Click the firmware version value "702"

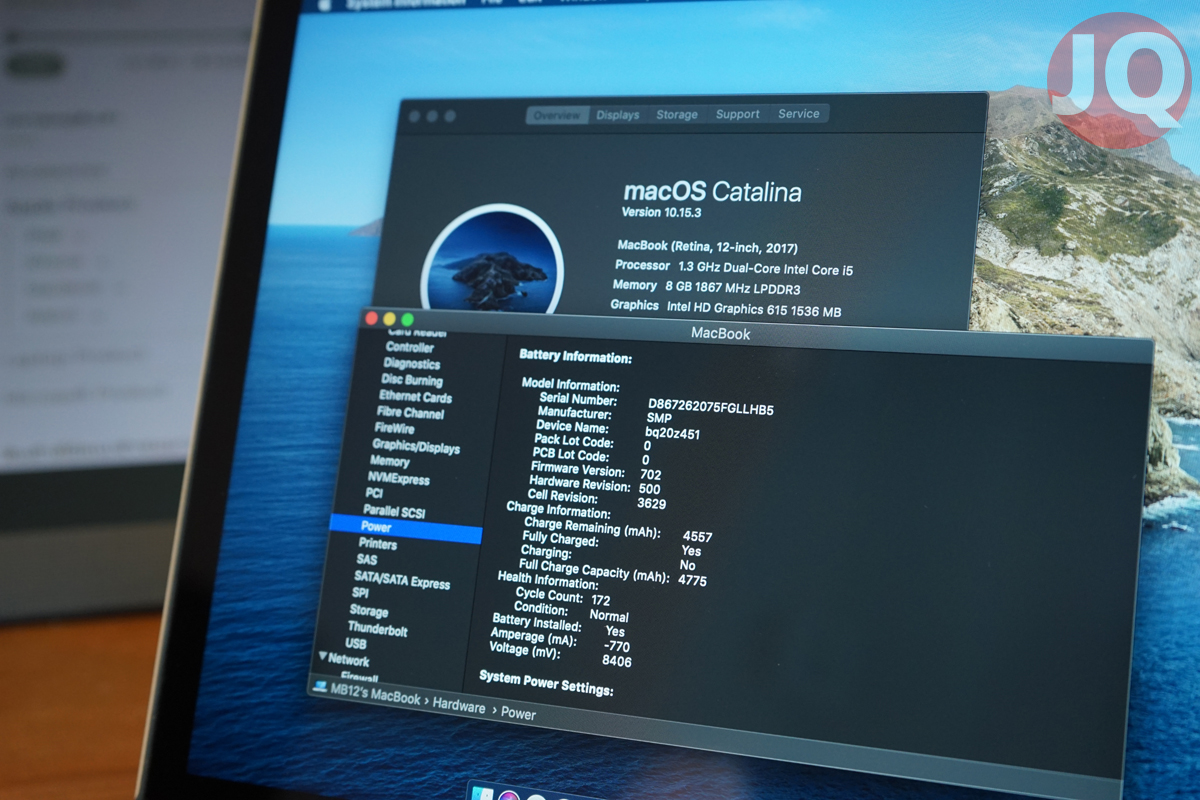coord(651,475)
